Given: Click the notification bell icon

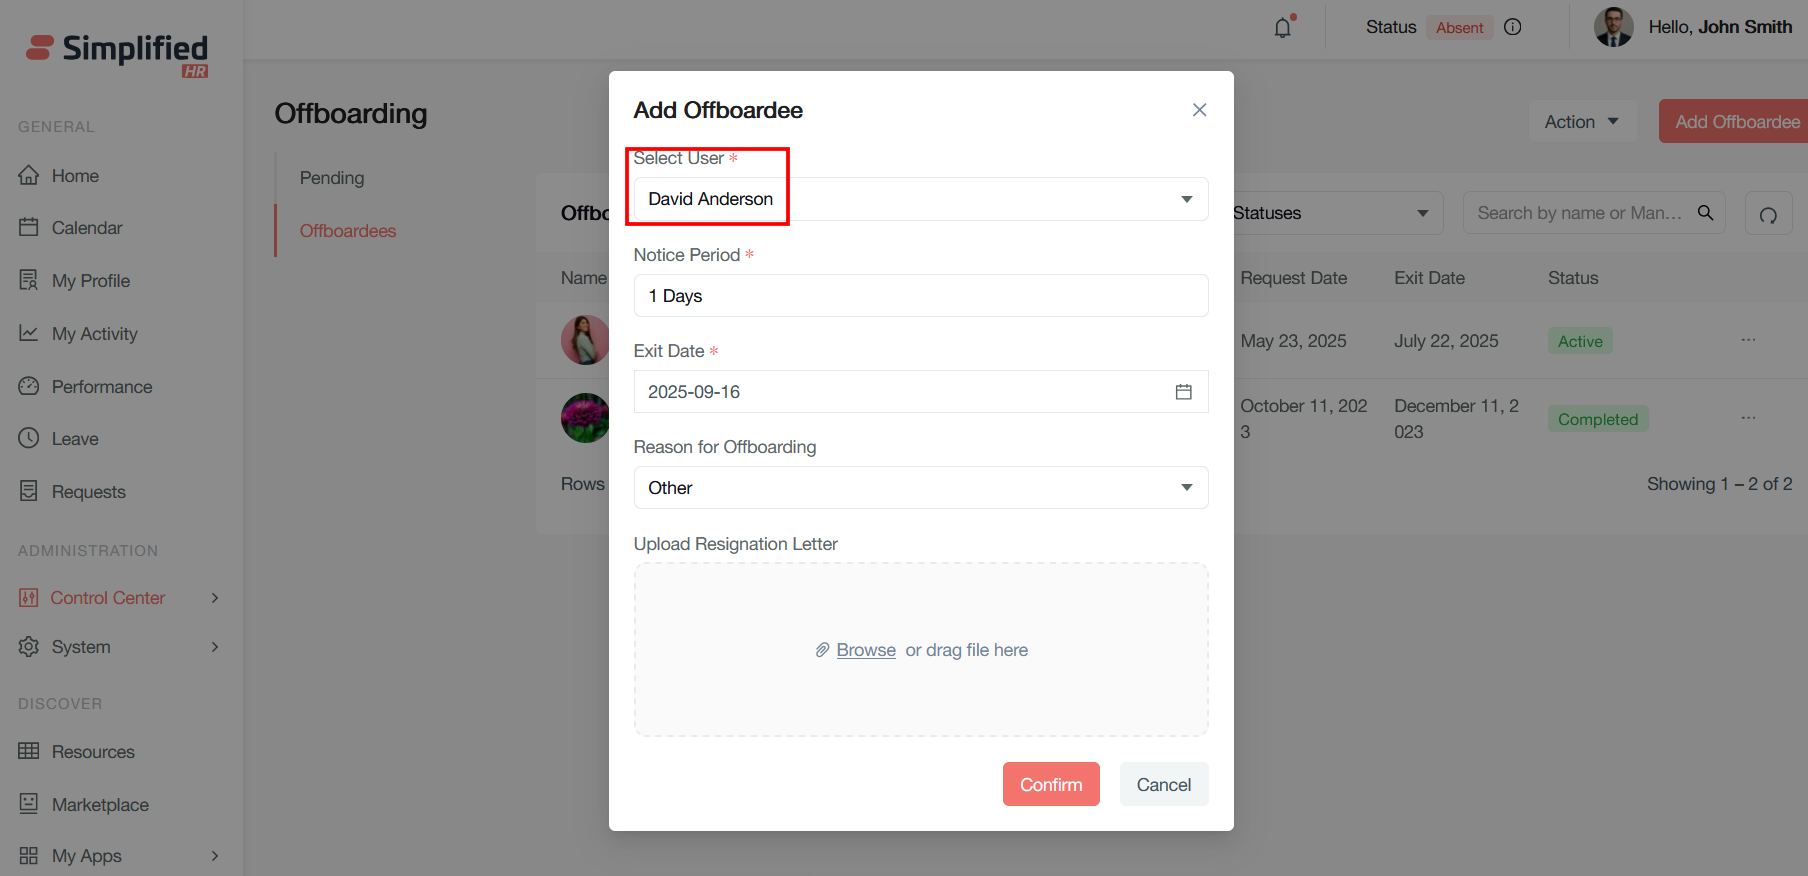Looking at the screenshot, I should [1283, 28].
